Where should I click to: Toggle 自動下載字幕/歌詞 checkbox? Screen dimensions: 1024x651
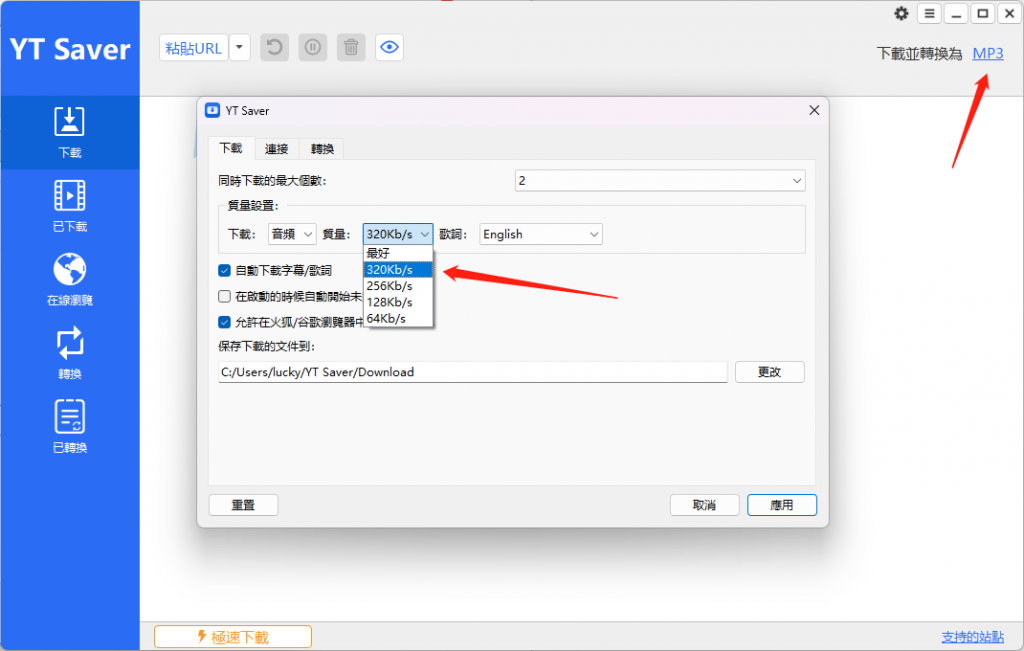(225, 270)
